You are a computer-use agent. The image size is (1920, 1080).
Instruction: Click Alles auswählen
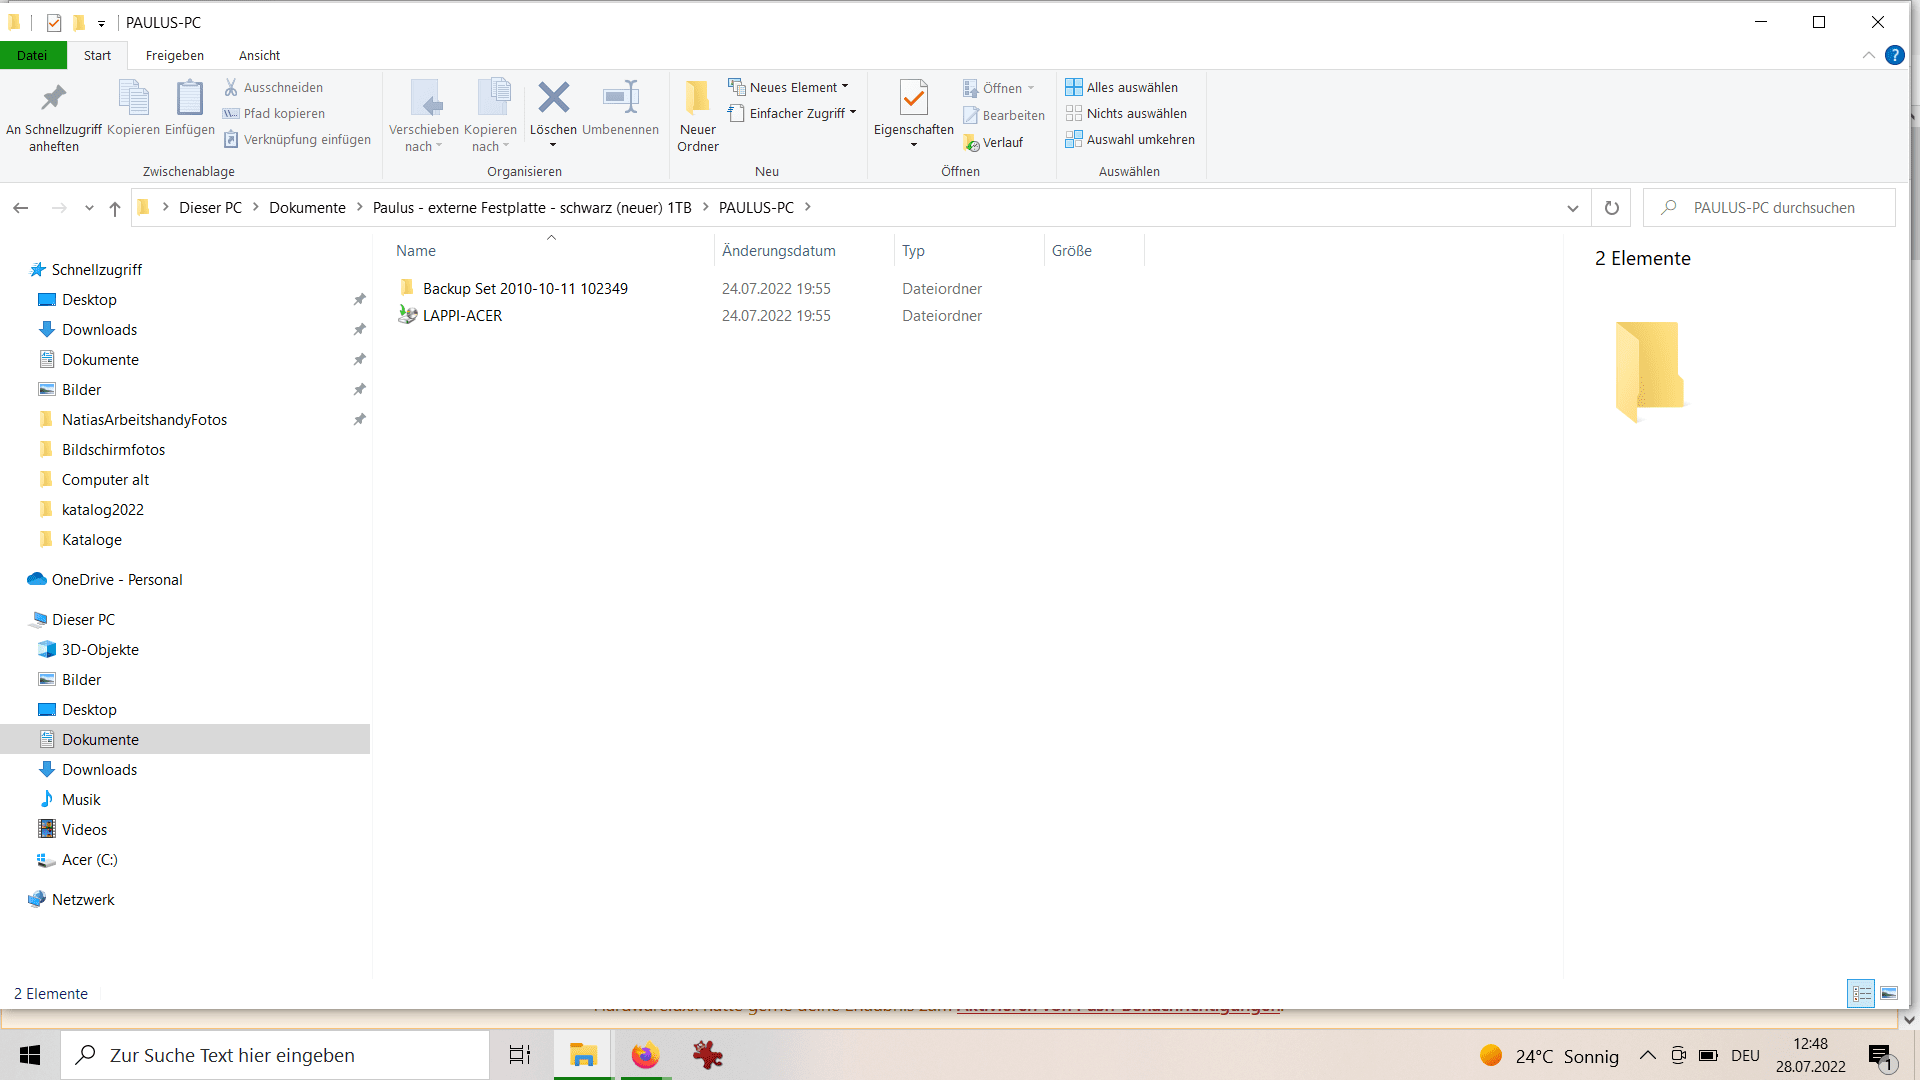tap(1122, 87)
